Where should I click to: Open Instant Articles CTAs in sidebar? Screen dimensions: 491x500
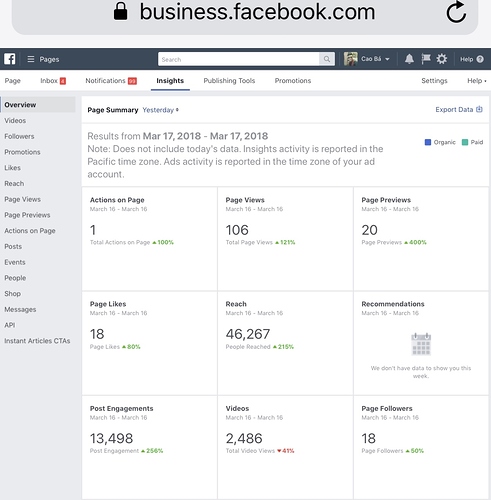pos(37,341)
